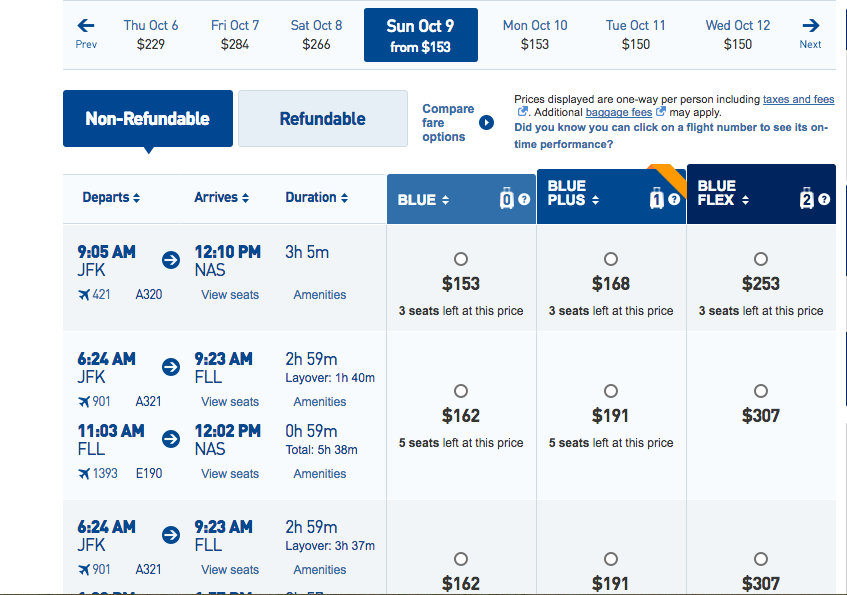Select the Mon Oct 10 date tab

click(x=535, y=35)
